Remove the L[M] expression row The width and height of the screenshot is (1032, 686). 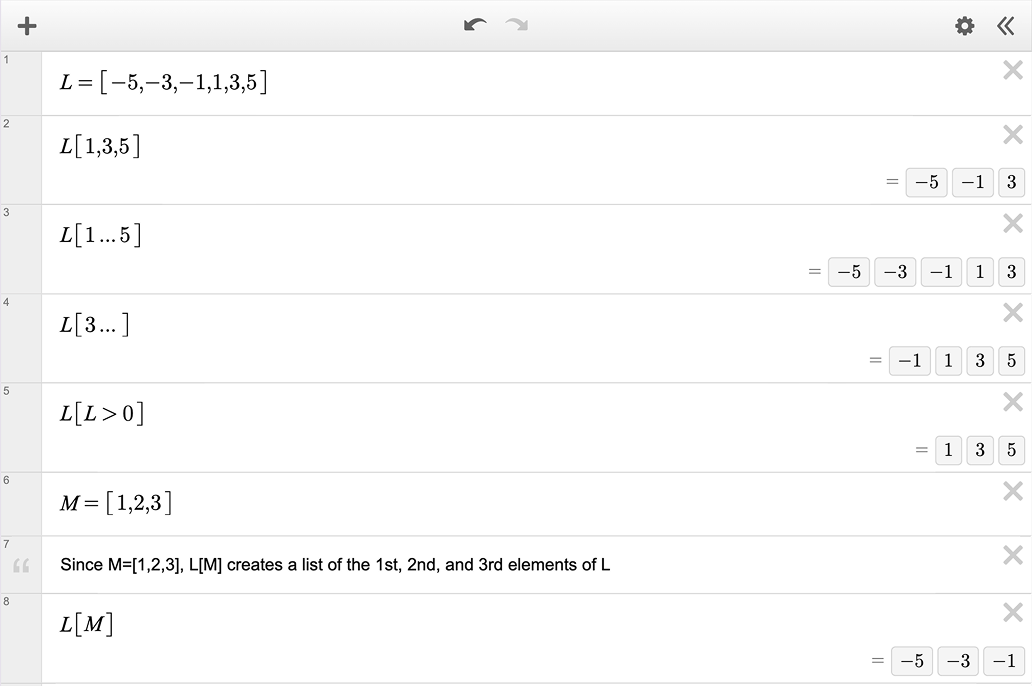coord(1012,613)
